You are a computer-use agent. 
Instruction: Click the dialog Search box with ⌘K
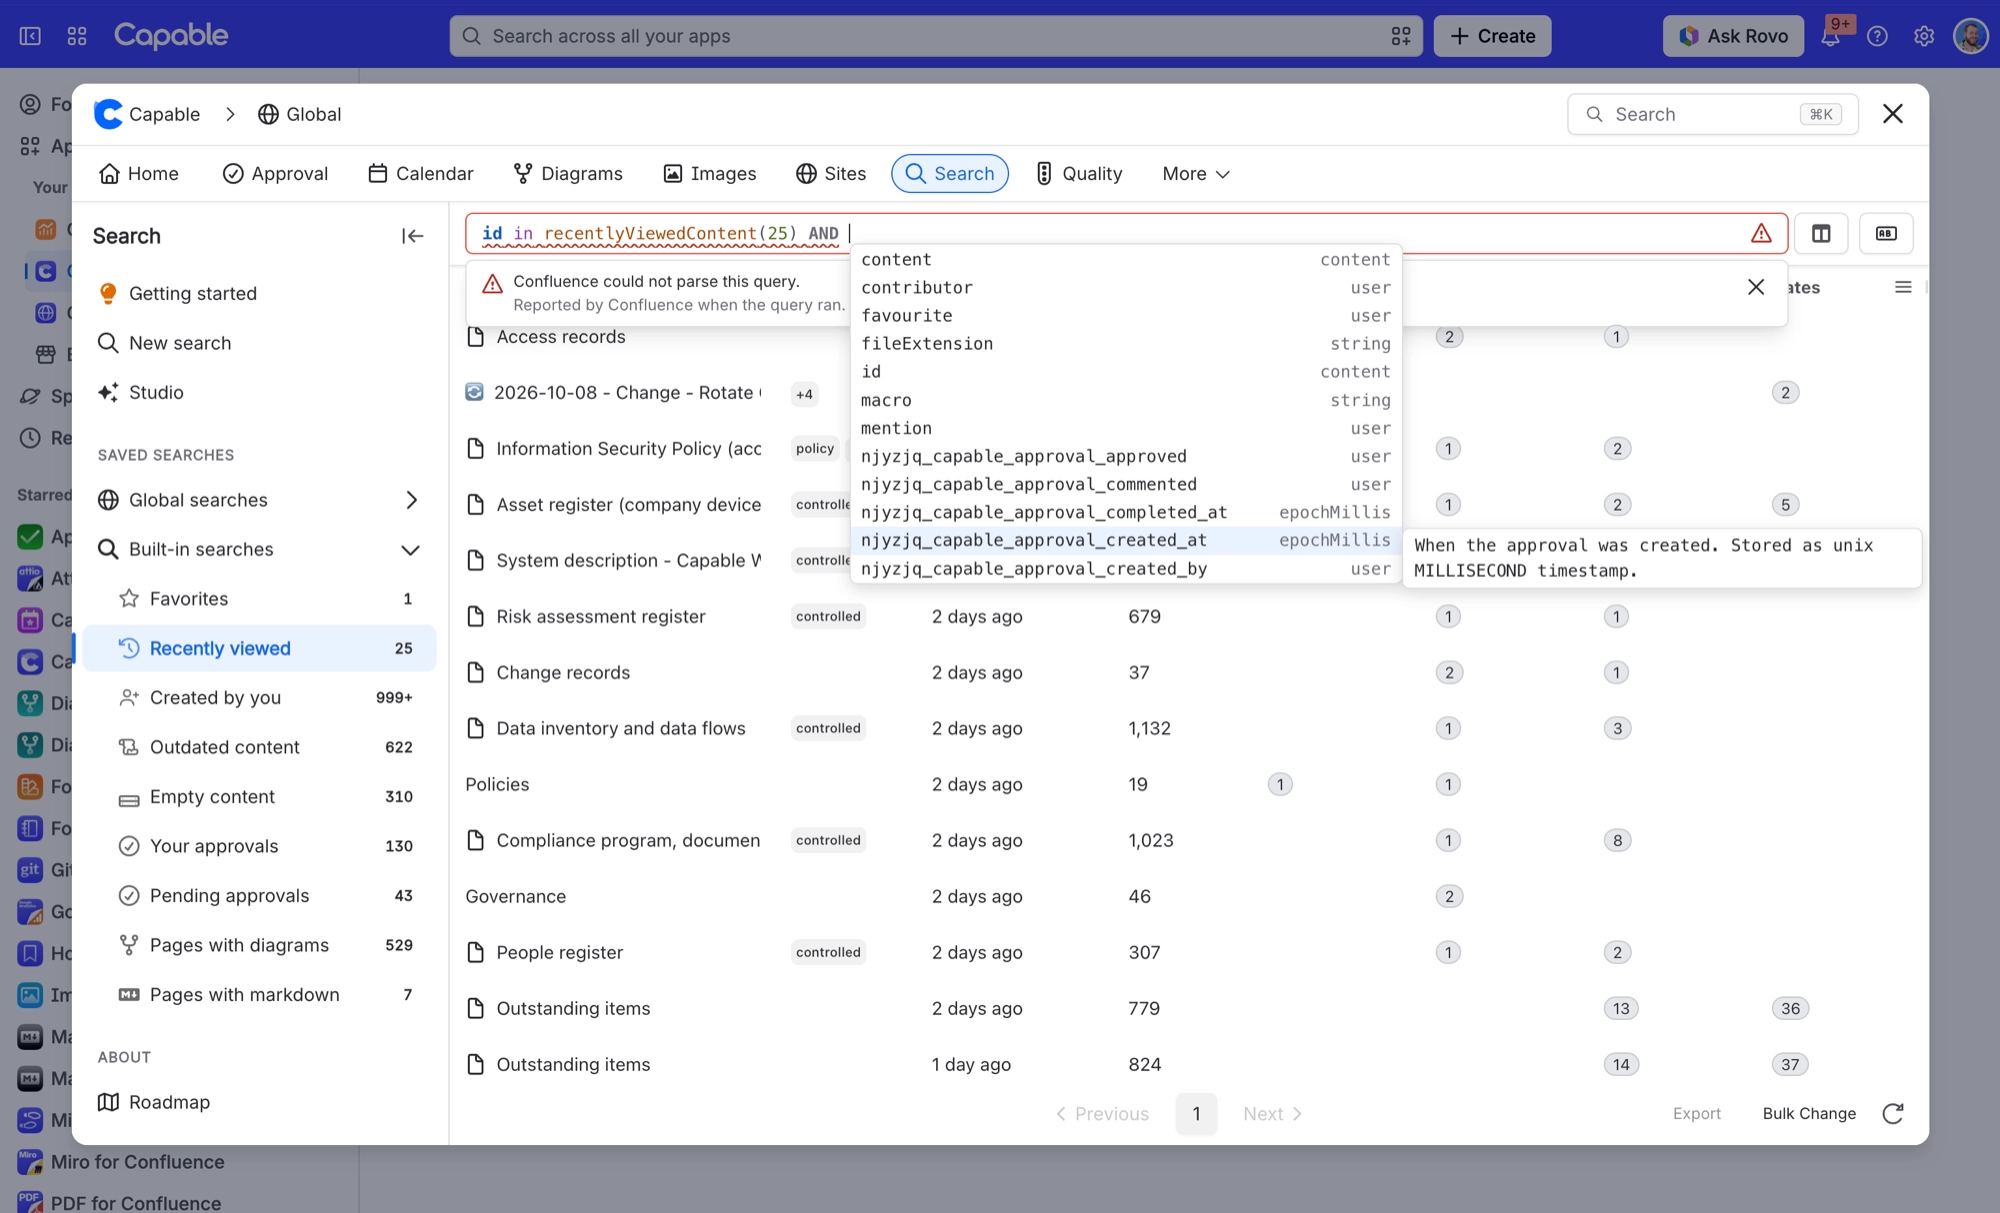1712,114
